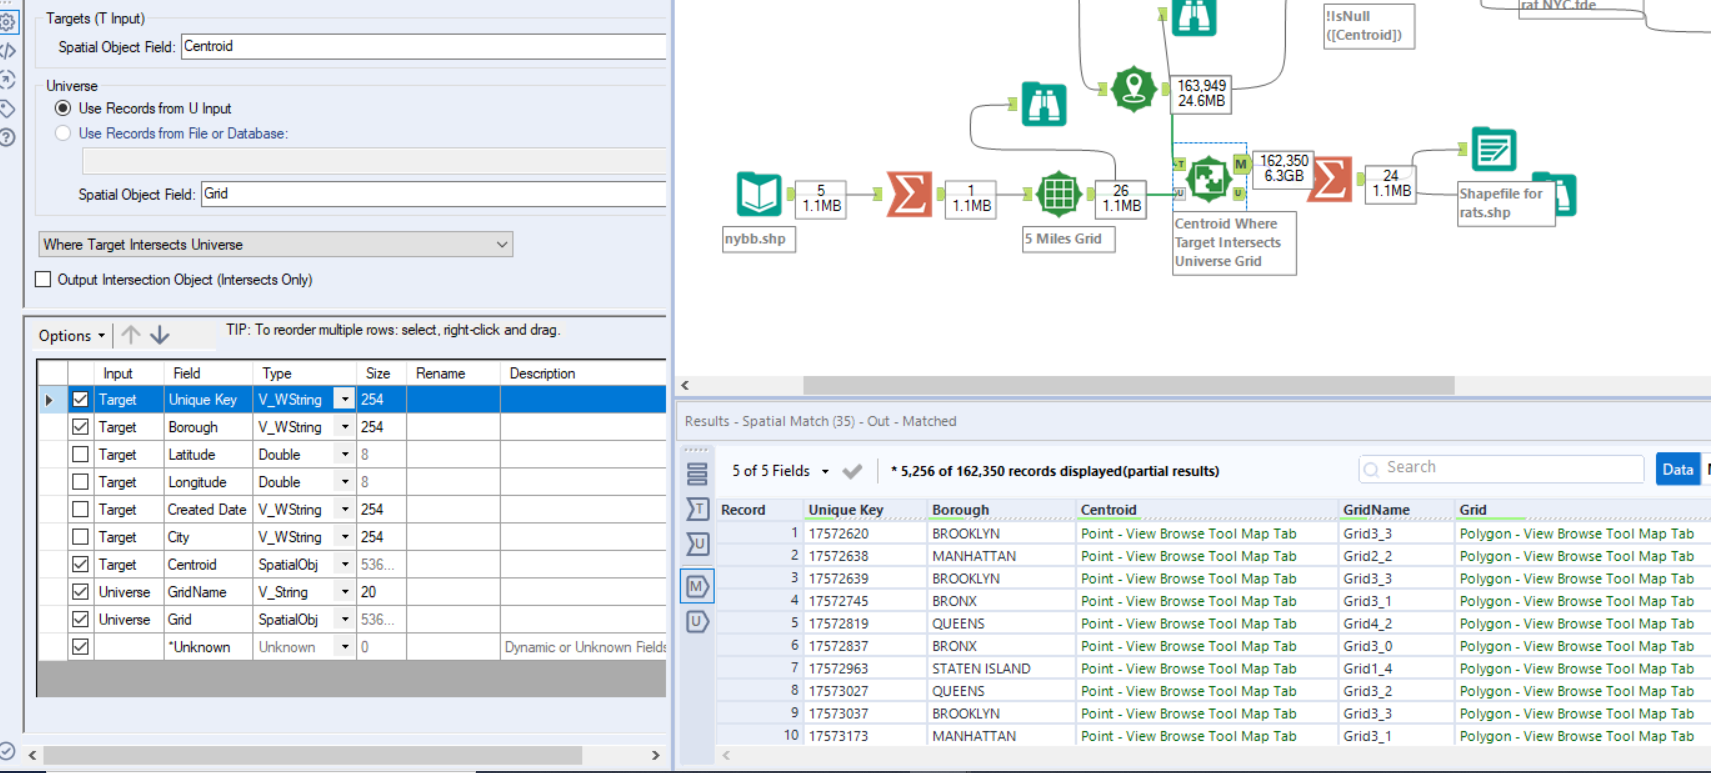Click the Create Points tool icon

[x=1133, y=89]
